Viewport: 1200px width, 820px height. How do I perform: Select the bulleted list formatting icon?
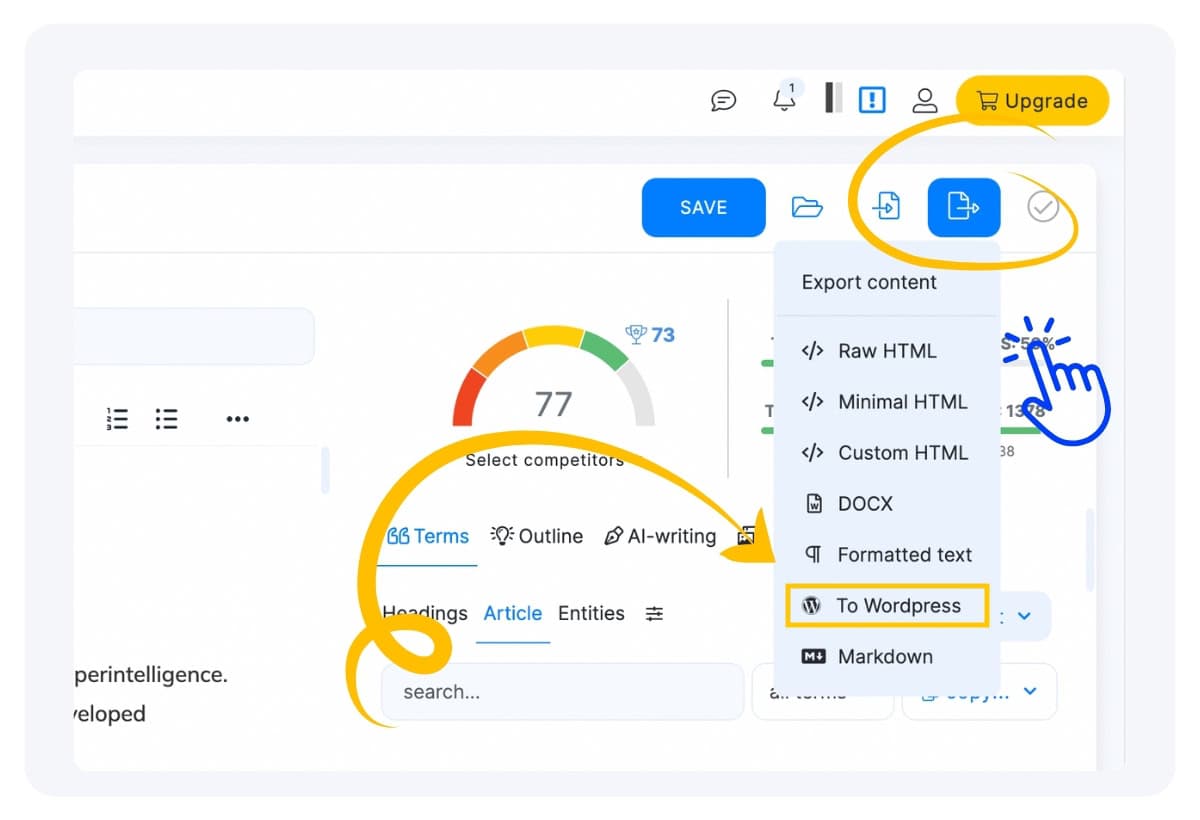click(x=166, y=419)
